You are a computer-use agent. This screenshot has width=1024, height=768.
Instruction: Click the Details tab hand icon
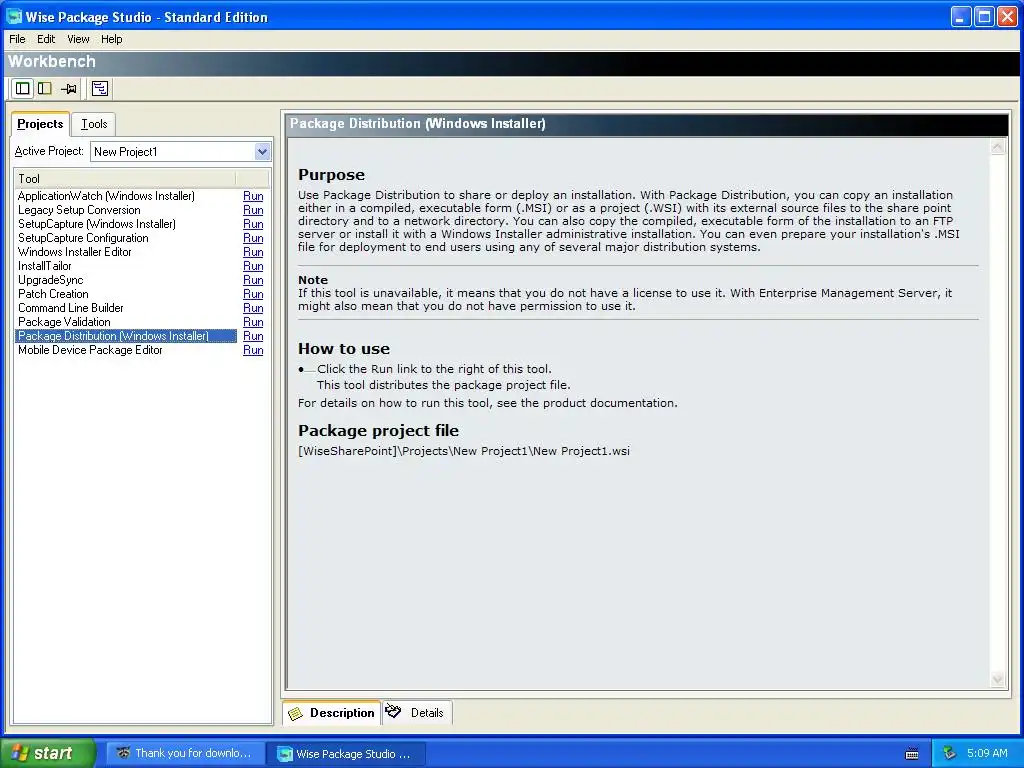pos(393,711)
